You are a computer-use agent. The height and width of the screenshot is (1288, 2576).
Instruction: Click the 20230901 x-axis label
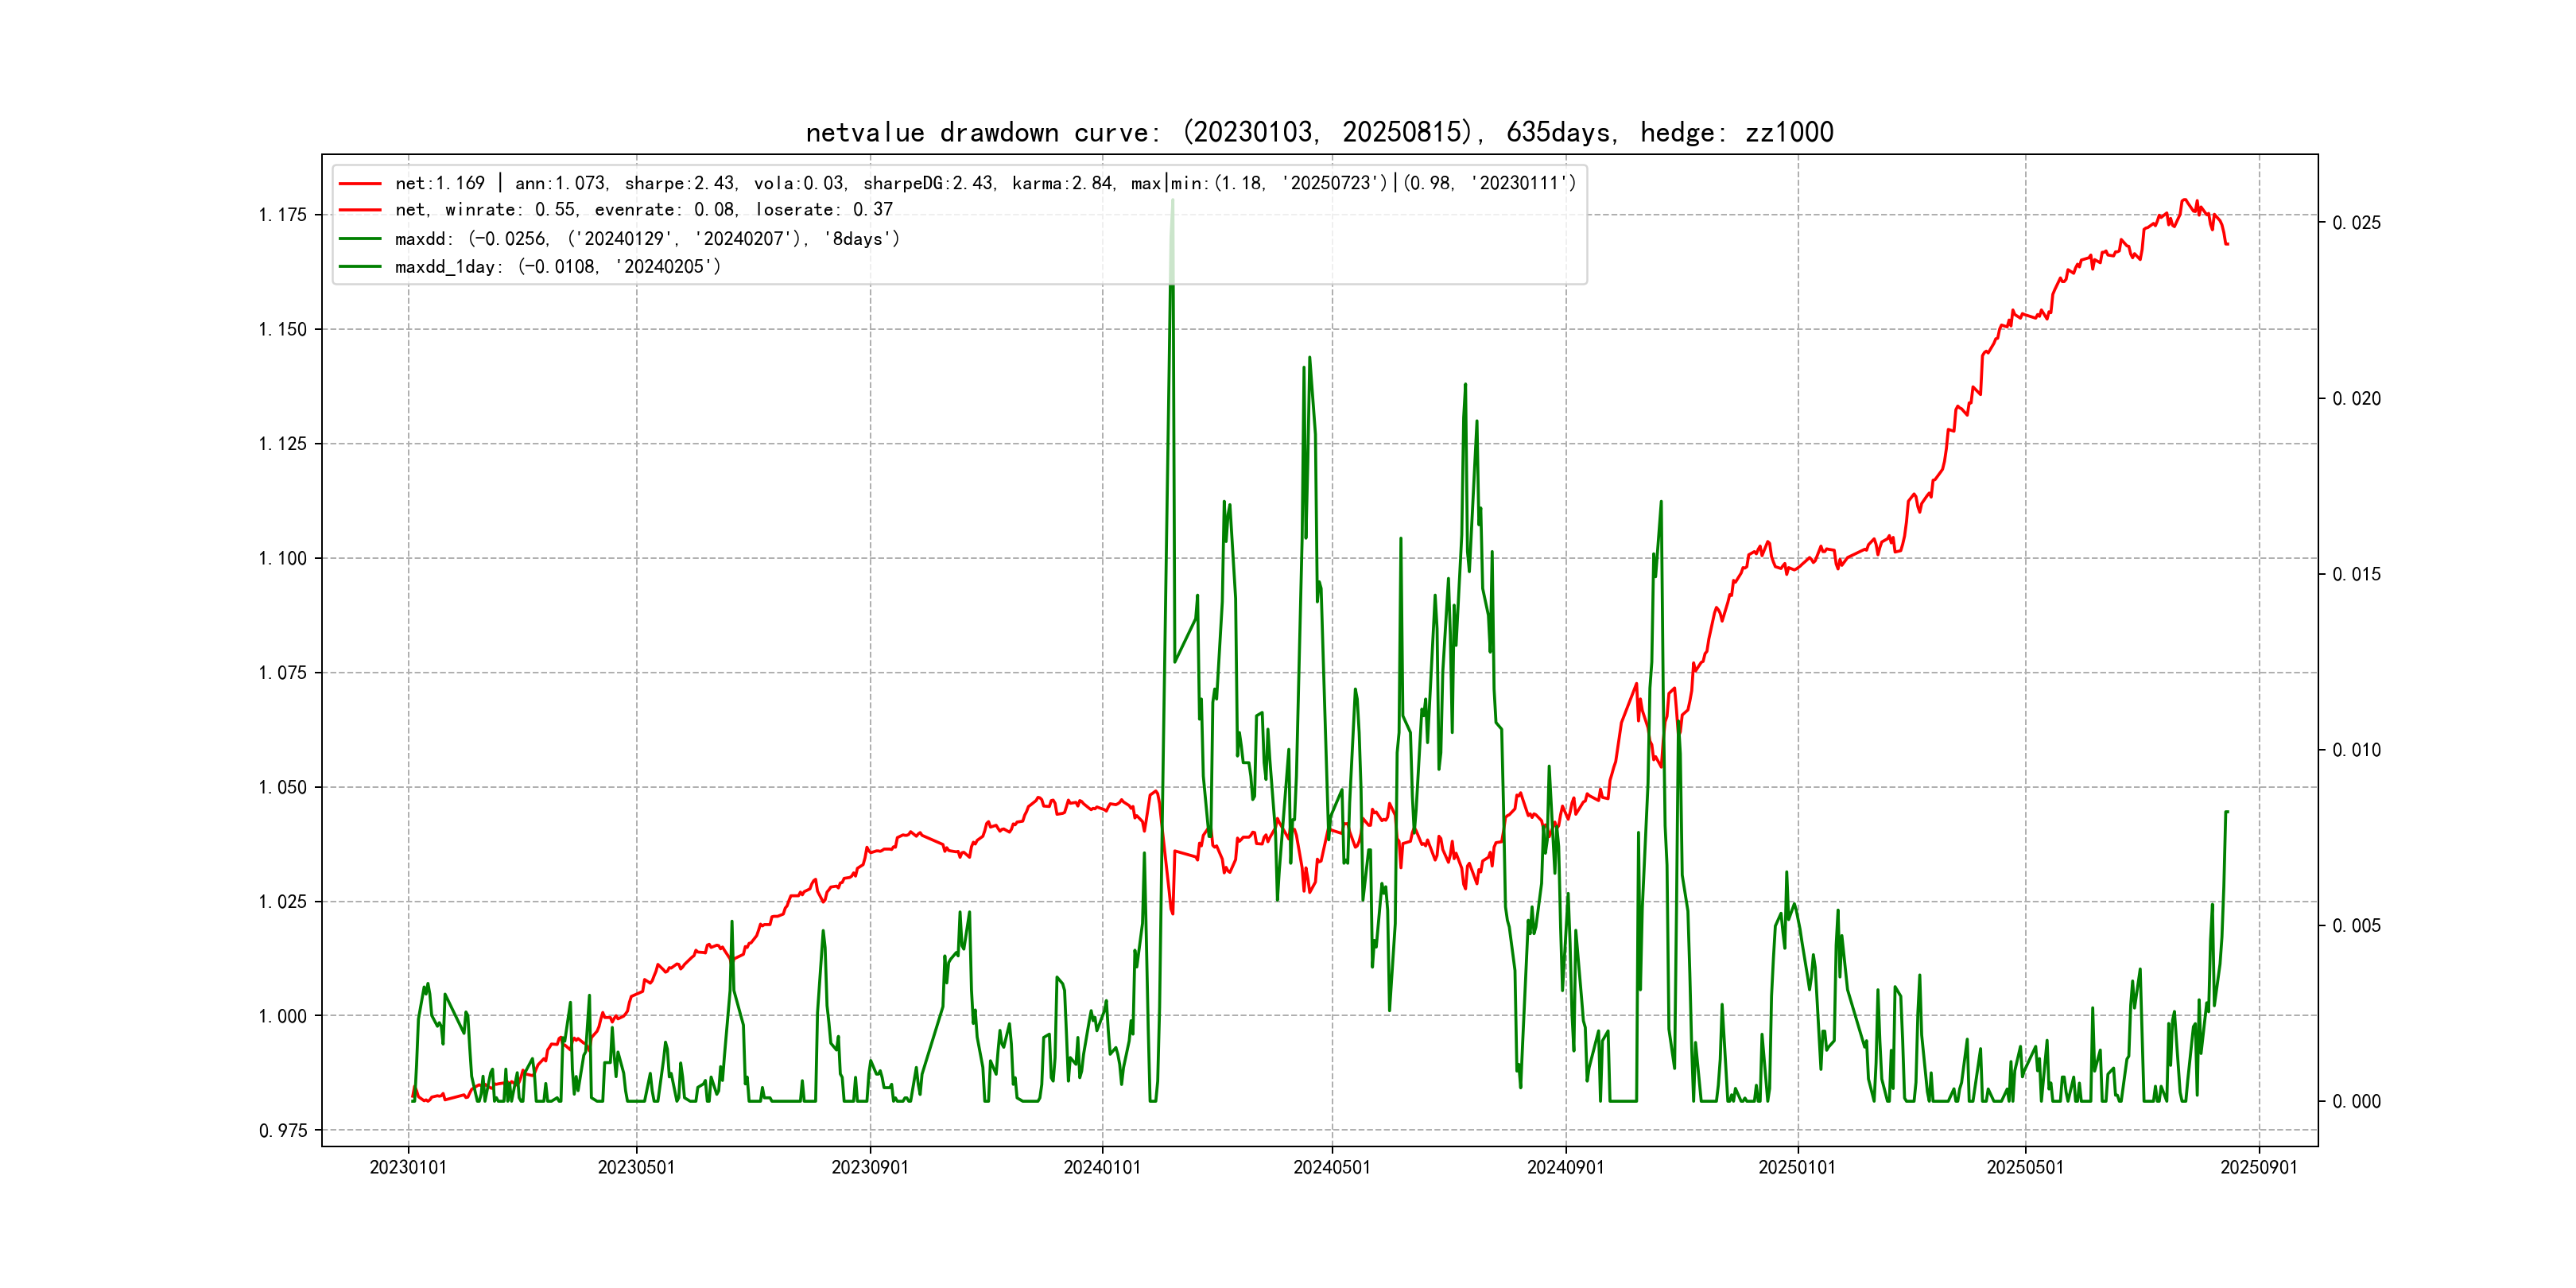point(870,1167)
